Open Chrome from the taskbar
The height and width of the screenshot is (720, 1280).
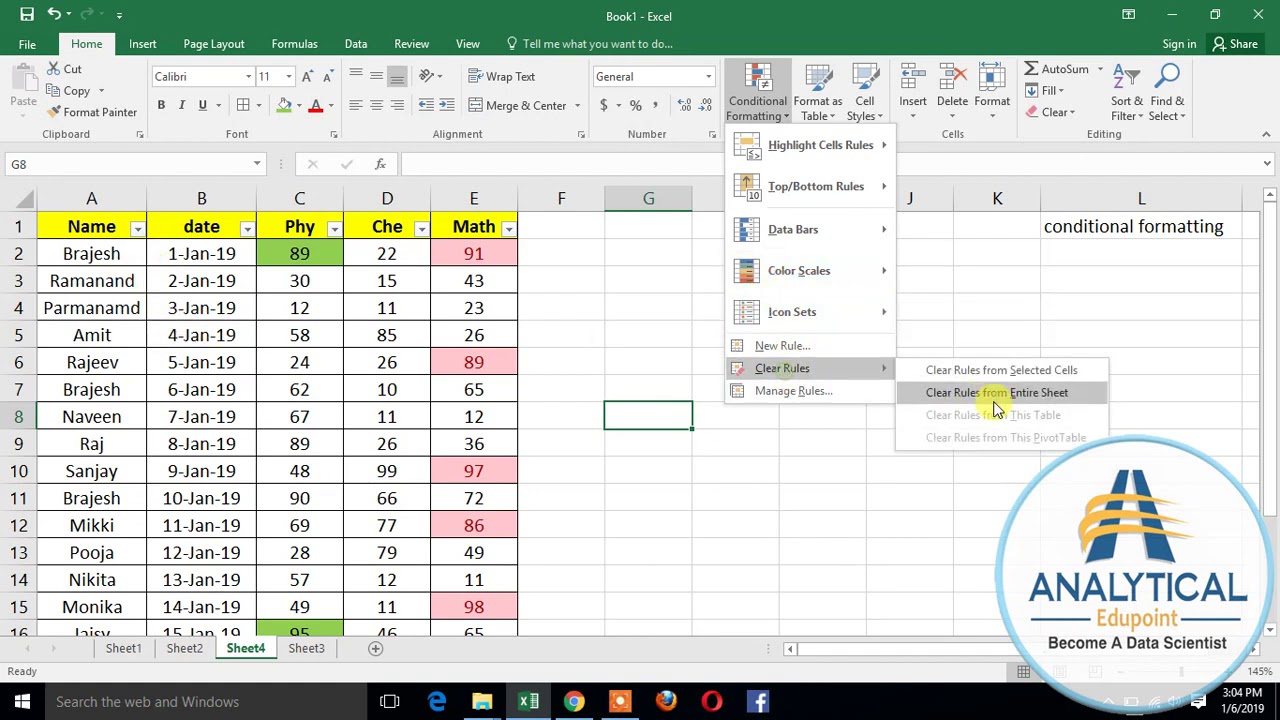click(x=574, y=701)
